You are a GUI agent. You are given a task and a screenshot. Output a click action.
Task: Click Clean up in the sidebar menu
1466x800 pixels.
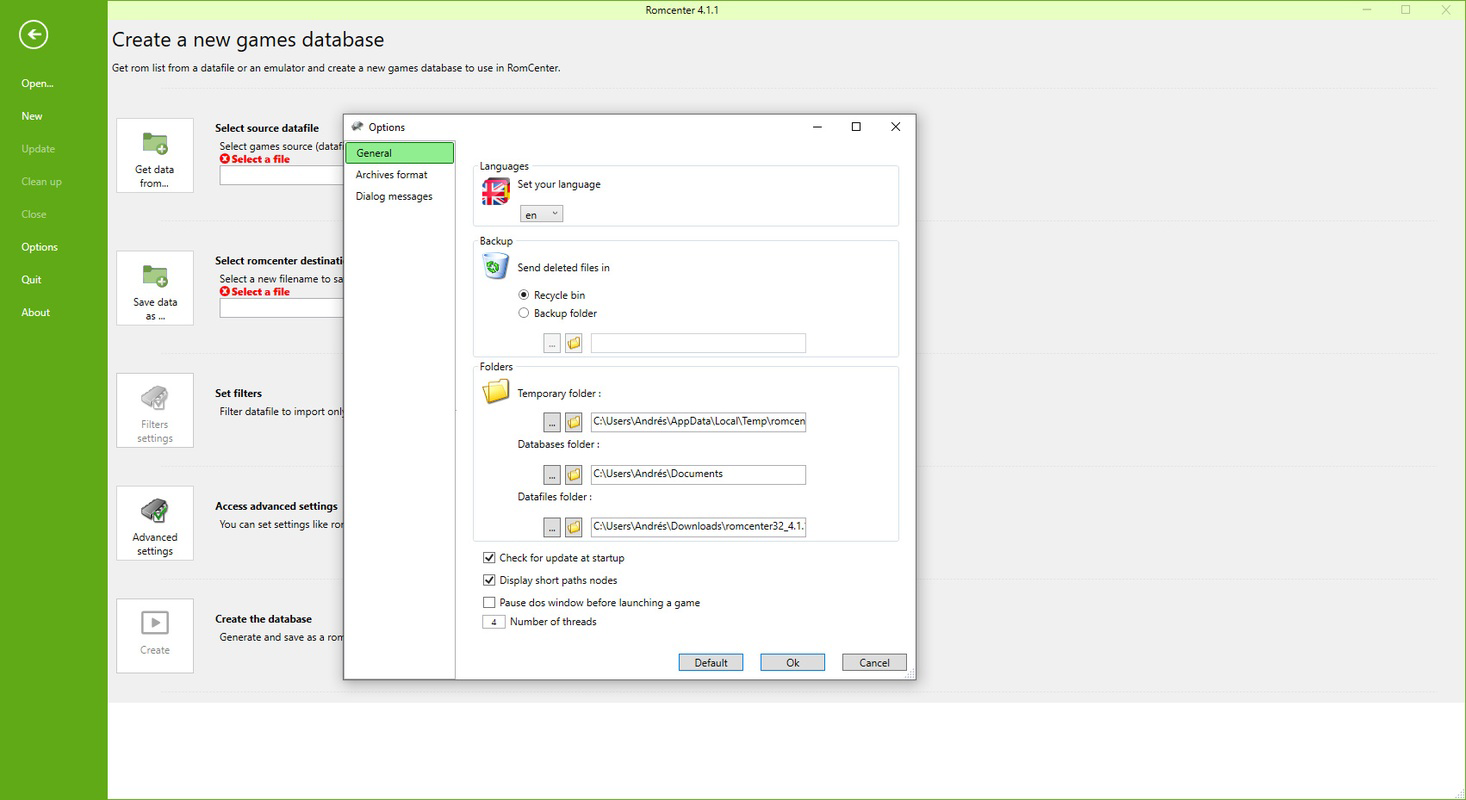point(41,182)
